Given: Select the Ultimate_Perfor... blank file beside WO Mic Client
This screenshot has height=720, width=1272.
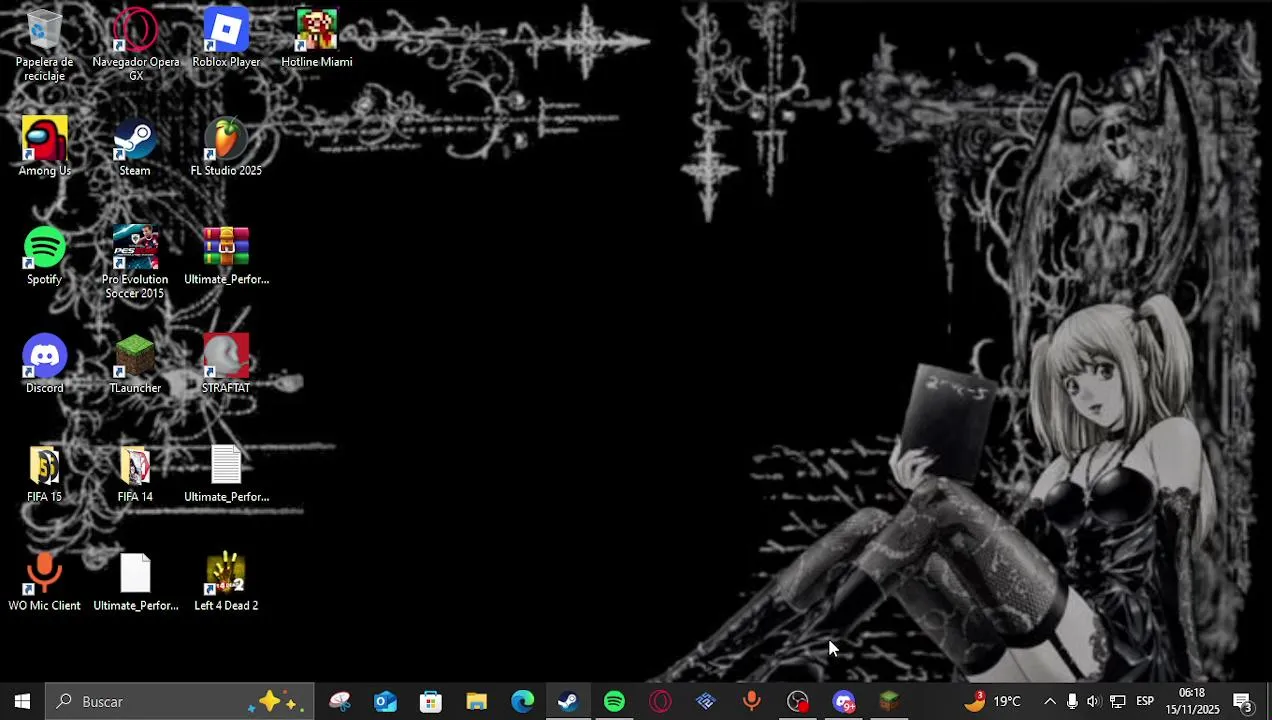Looking at the screenshot, I should click(135, 583).
